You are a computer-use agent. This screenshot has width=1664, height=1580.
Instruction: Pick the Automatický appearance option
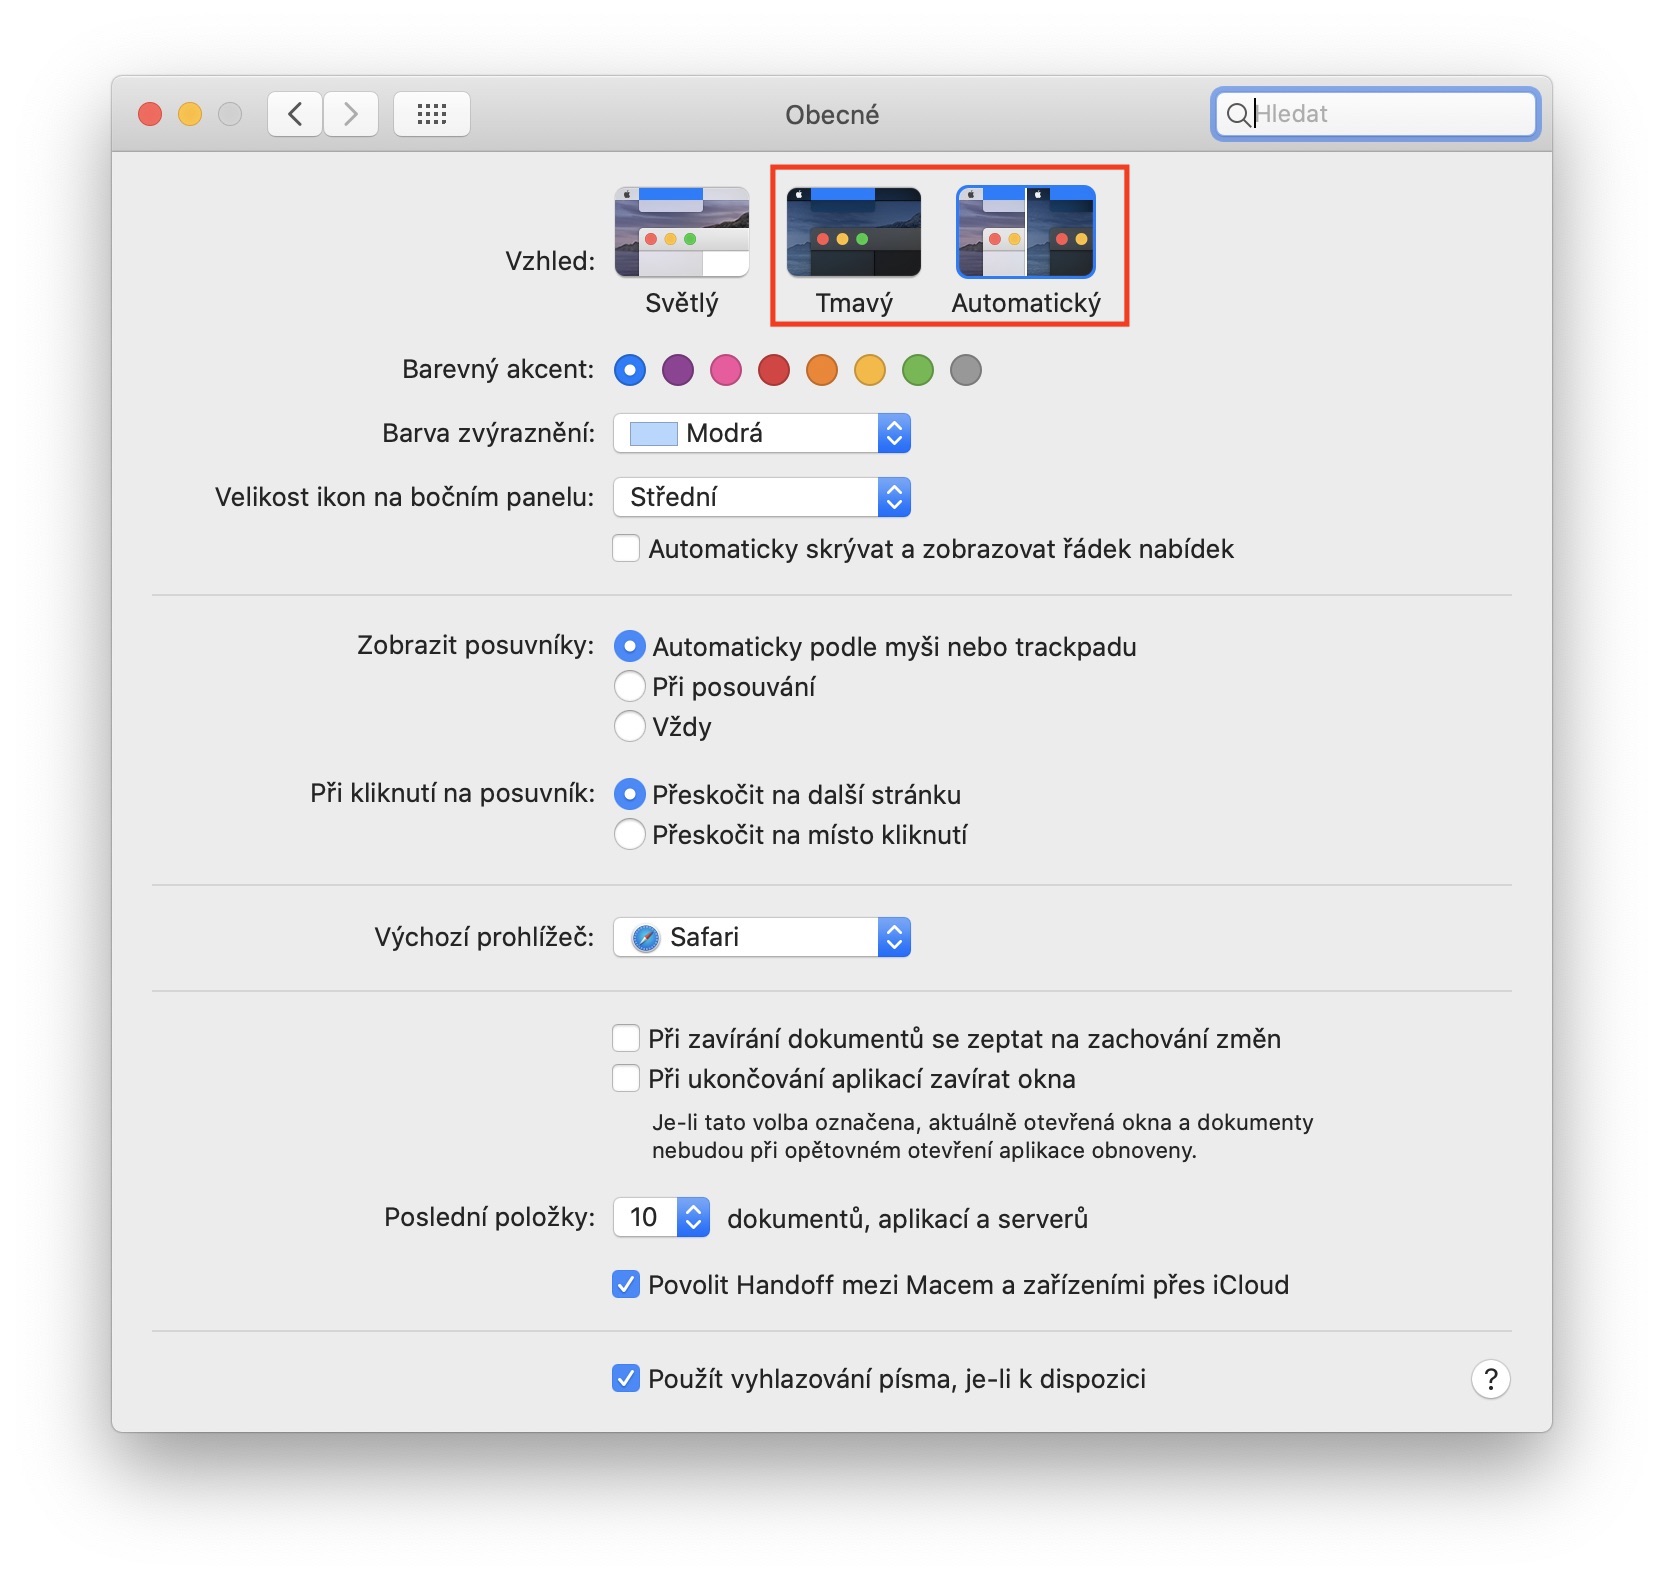(1026, 232)
